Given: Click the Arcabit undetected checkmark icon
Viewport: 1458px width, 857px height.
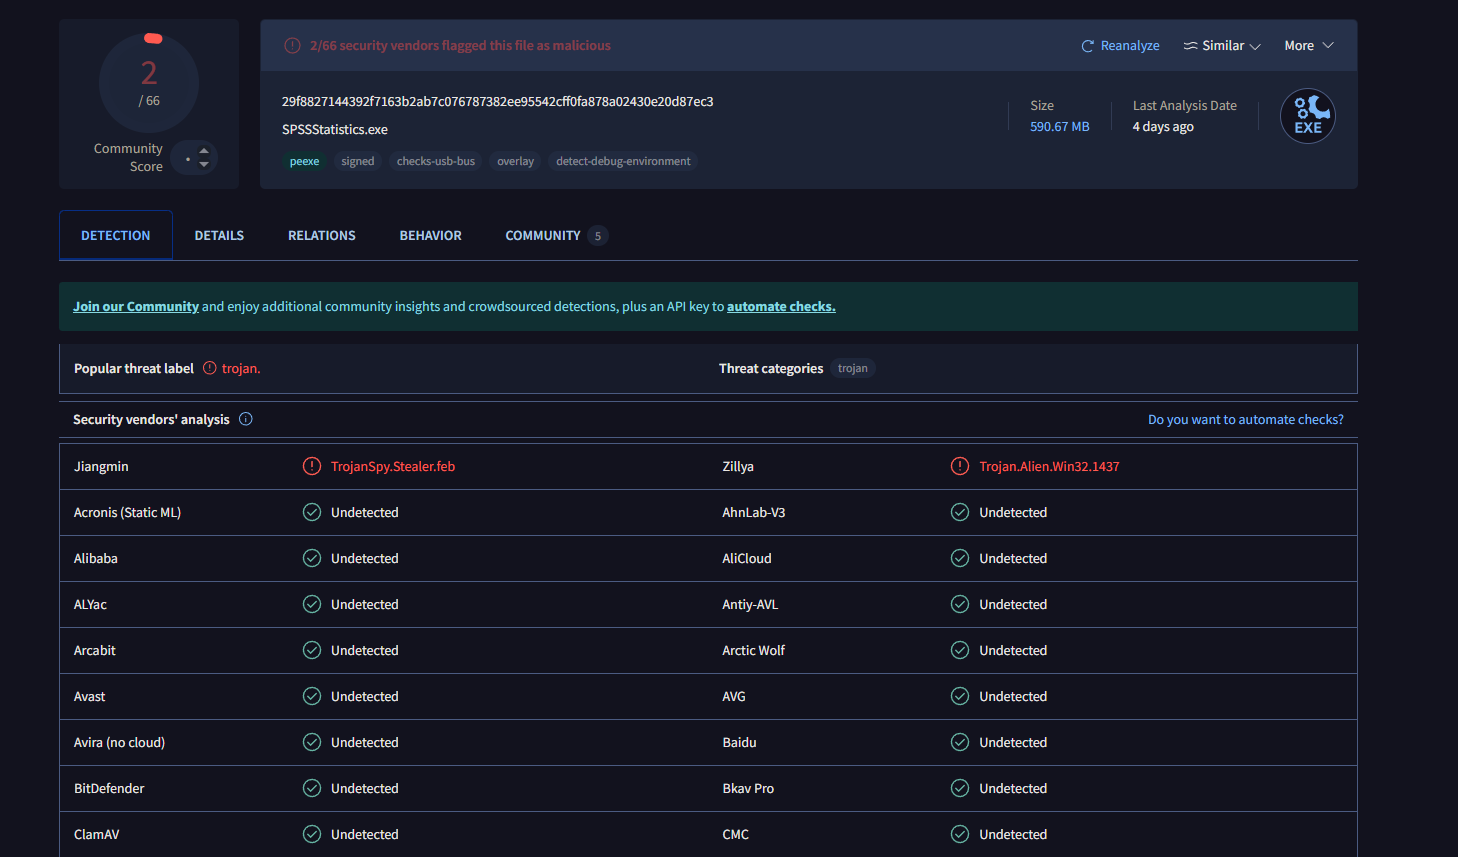Looking at the screenshot, I should pos(312,650).
